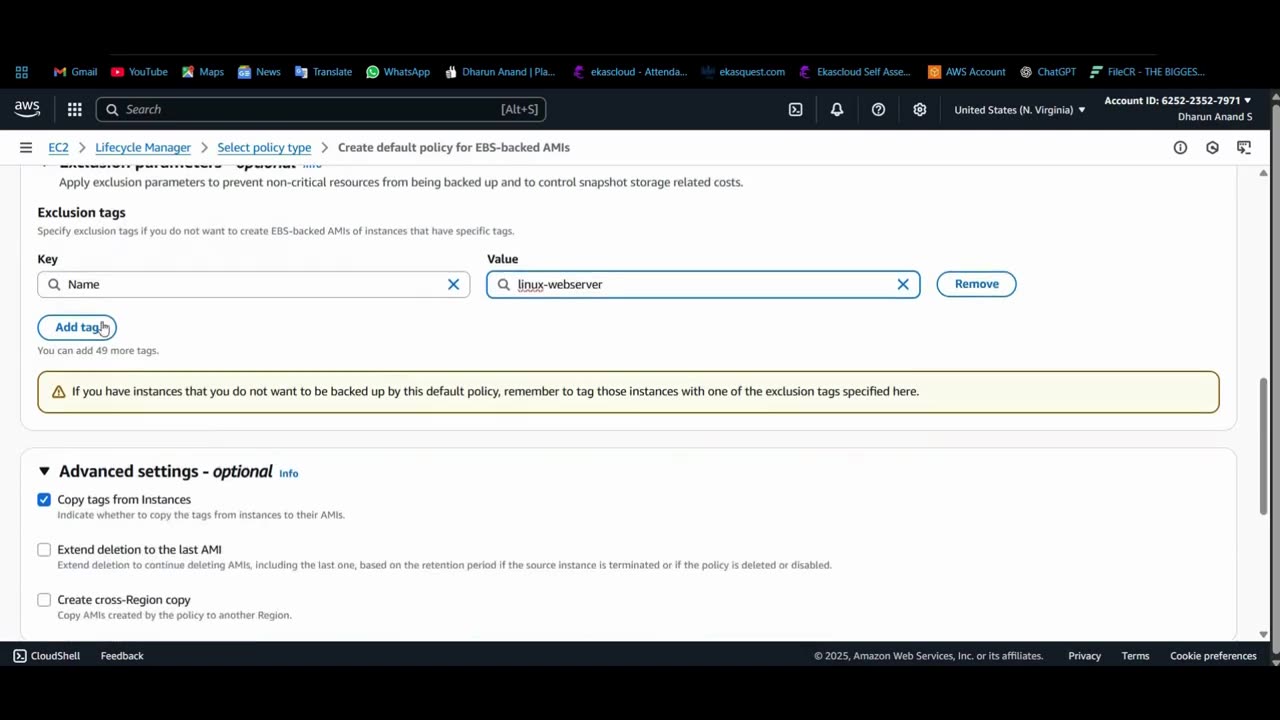Open Maps bookmark
The image size is (1280, 720).
click(202, 72)
